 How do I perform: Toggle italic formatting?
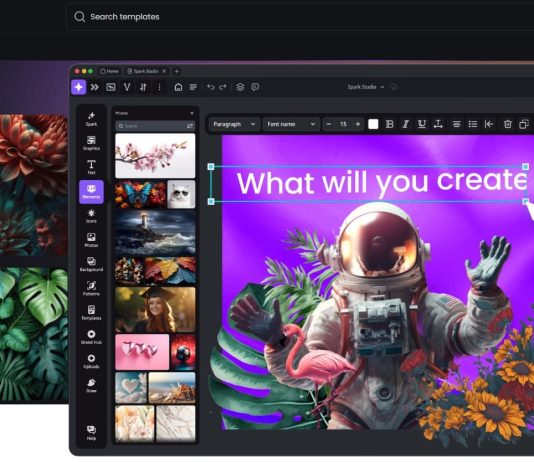pyautogui.click(x=406, y=124)
